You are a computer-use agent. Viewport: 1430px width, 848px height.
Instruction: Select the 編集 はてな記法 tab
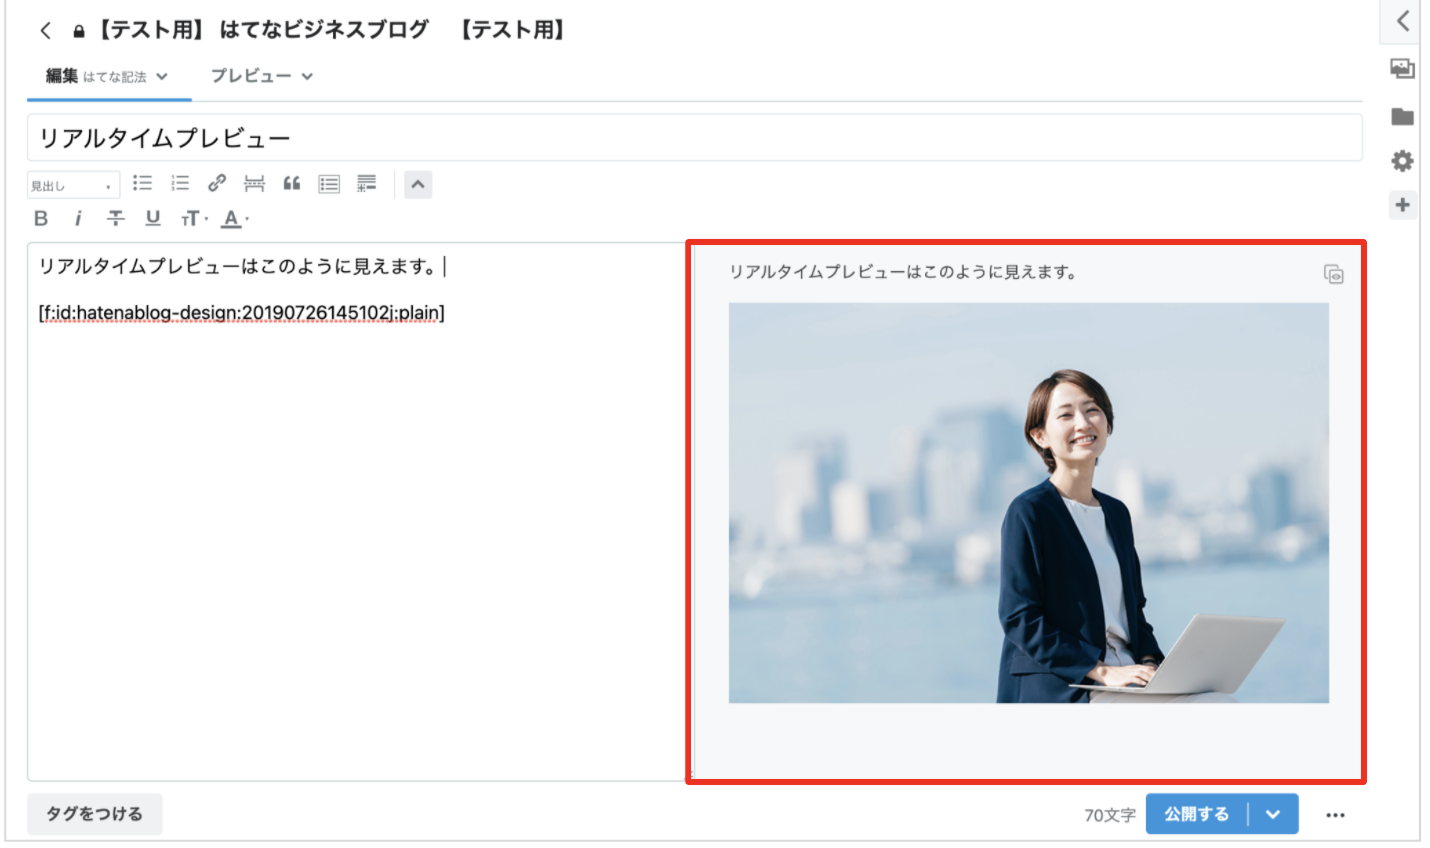107,76
